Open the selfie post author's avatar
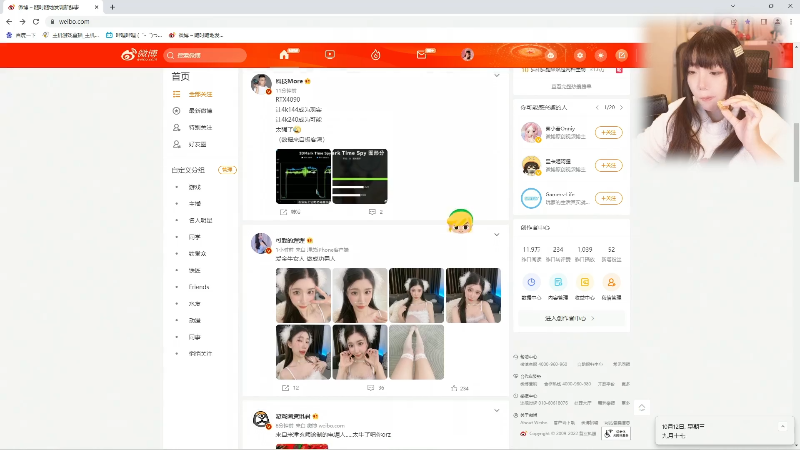800x450 pixels. (x=261, y=243)
